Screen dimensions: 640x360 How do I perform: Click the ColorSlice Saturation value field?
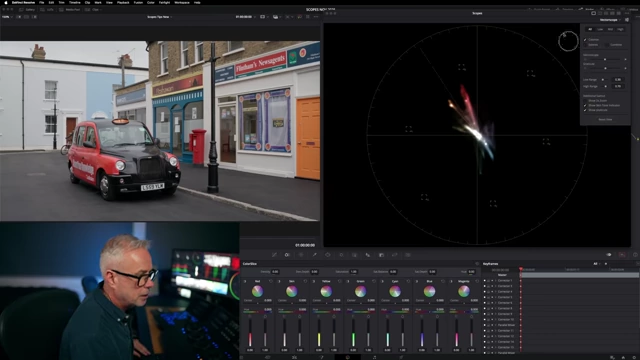point(354,271)
